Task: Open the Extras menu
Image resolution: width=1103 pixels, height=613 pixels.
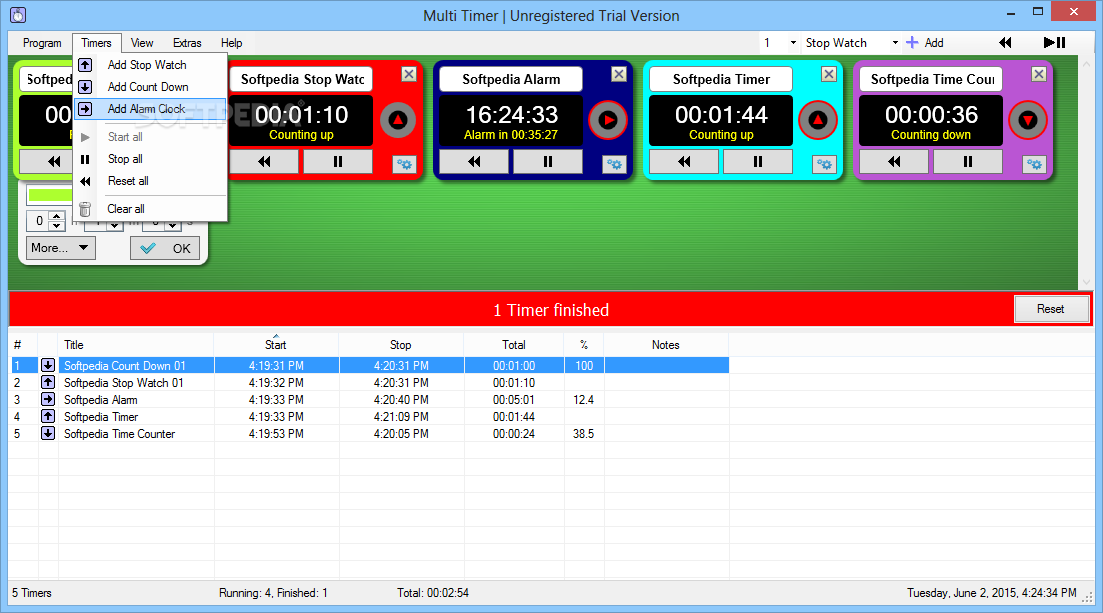Action: coord(187,43)
